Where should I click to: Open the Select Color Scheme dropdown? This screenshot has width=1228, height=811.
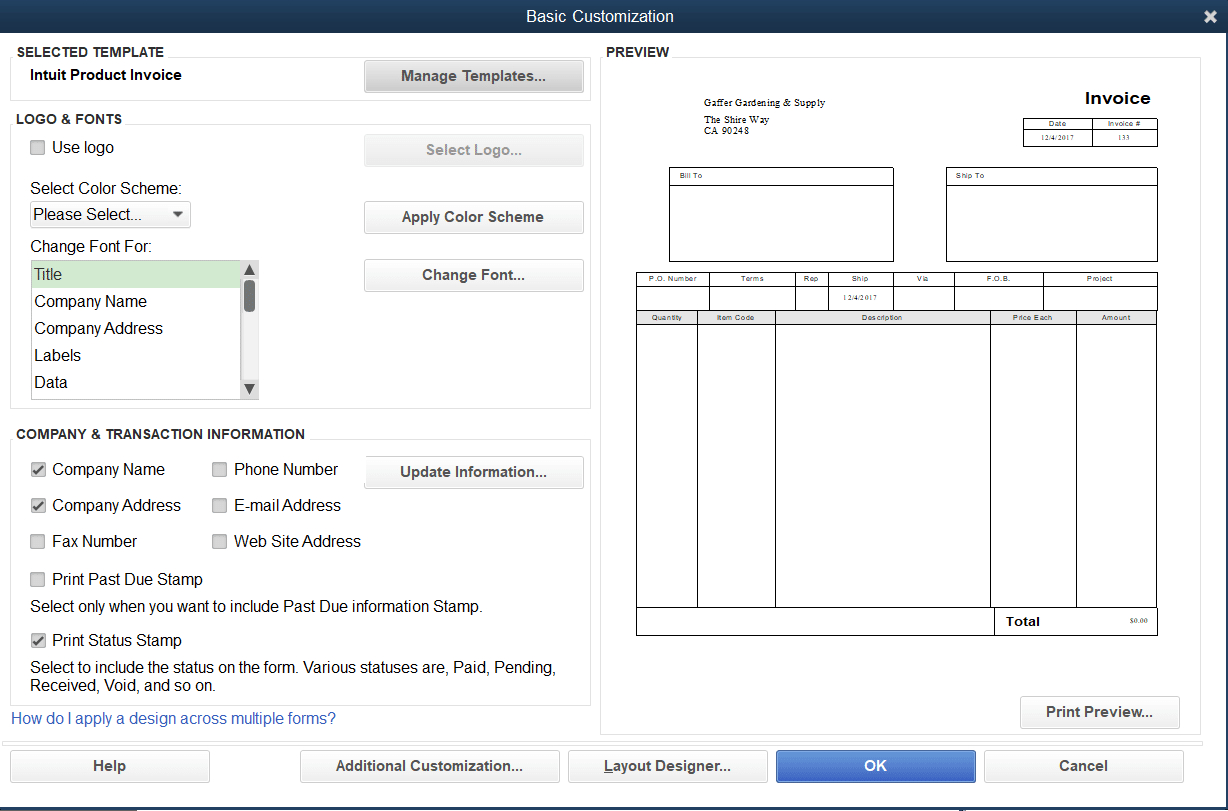click(x=179, y=214)
